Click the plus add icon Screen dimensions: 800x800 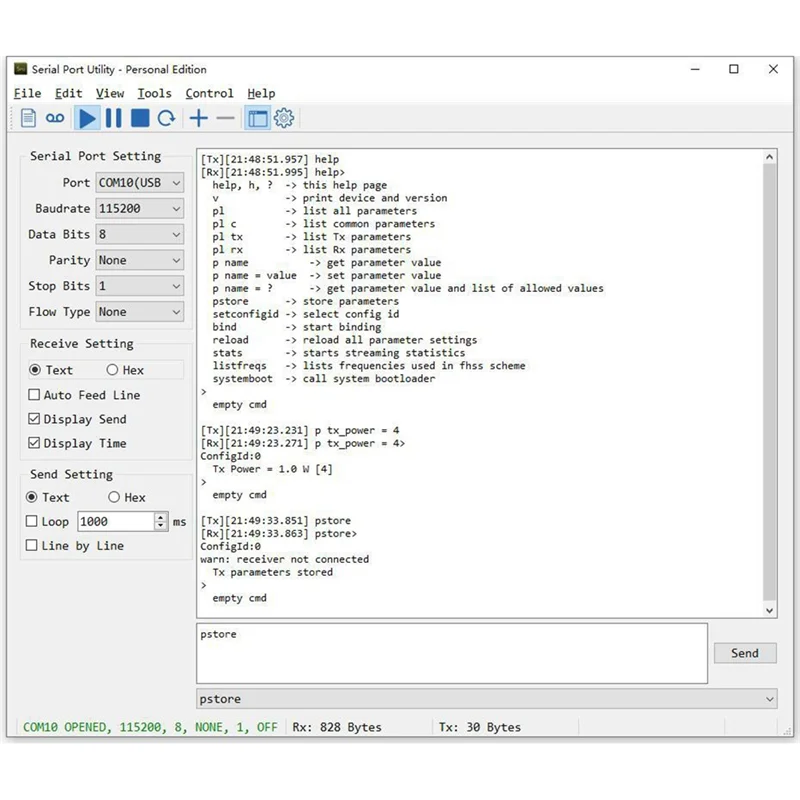pos(199,118)
